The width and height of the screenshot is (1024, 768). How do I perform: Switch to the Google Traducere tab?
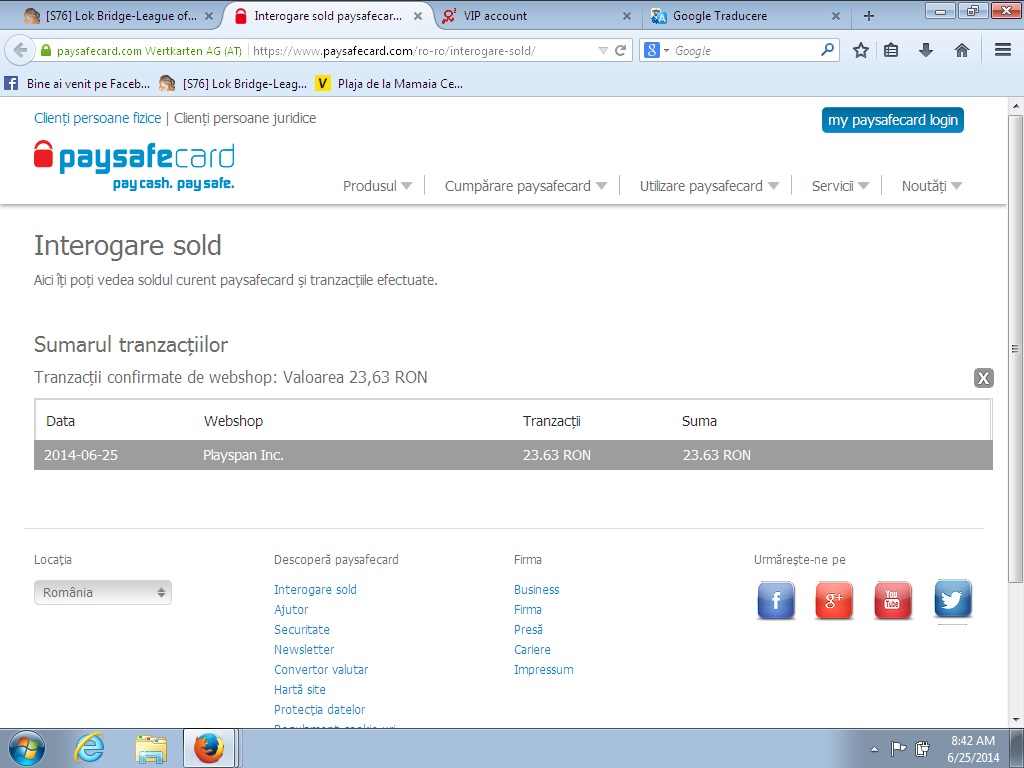click(x=735, y=16)
